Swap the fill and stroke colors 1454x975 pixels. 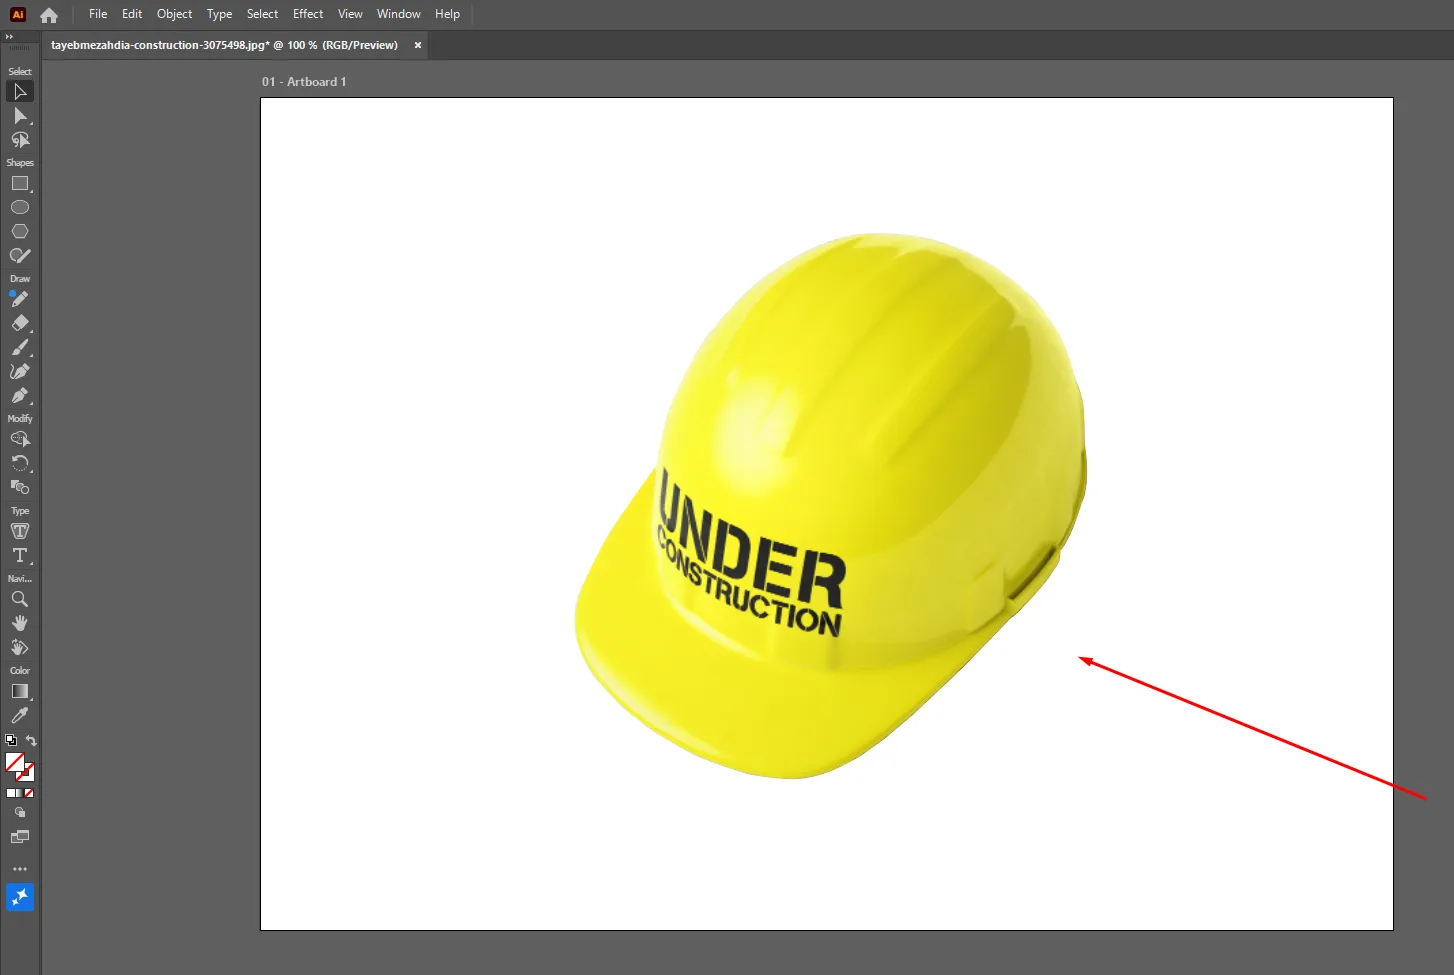32,740
